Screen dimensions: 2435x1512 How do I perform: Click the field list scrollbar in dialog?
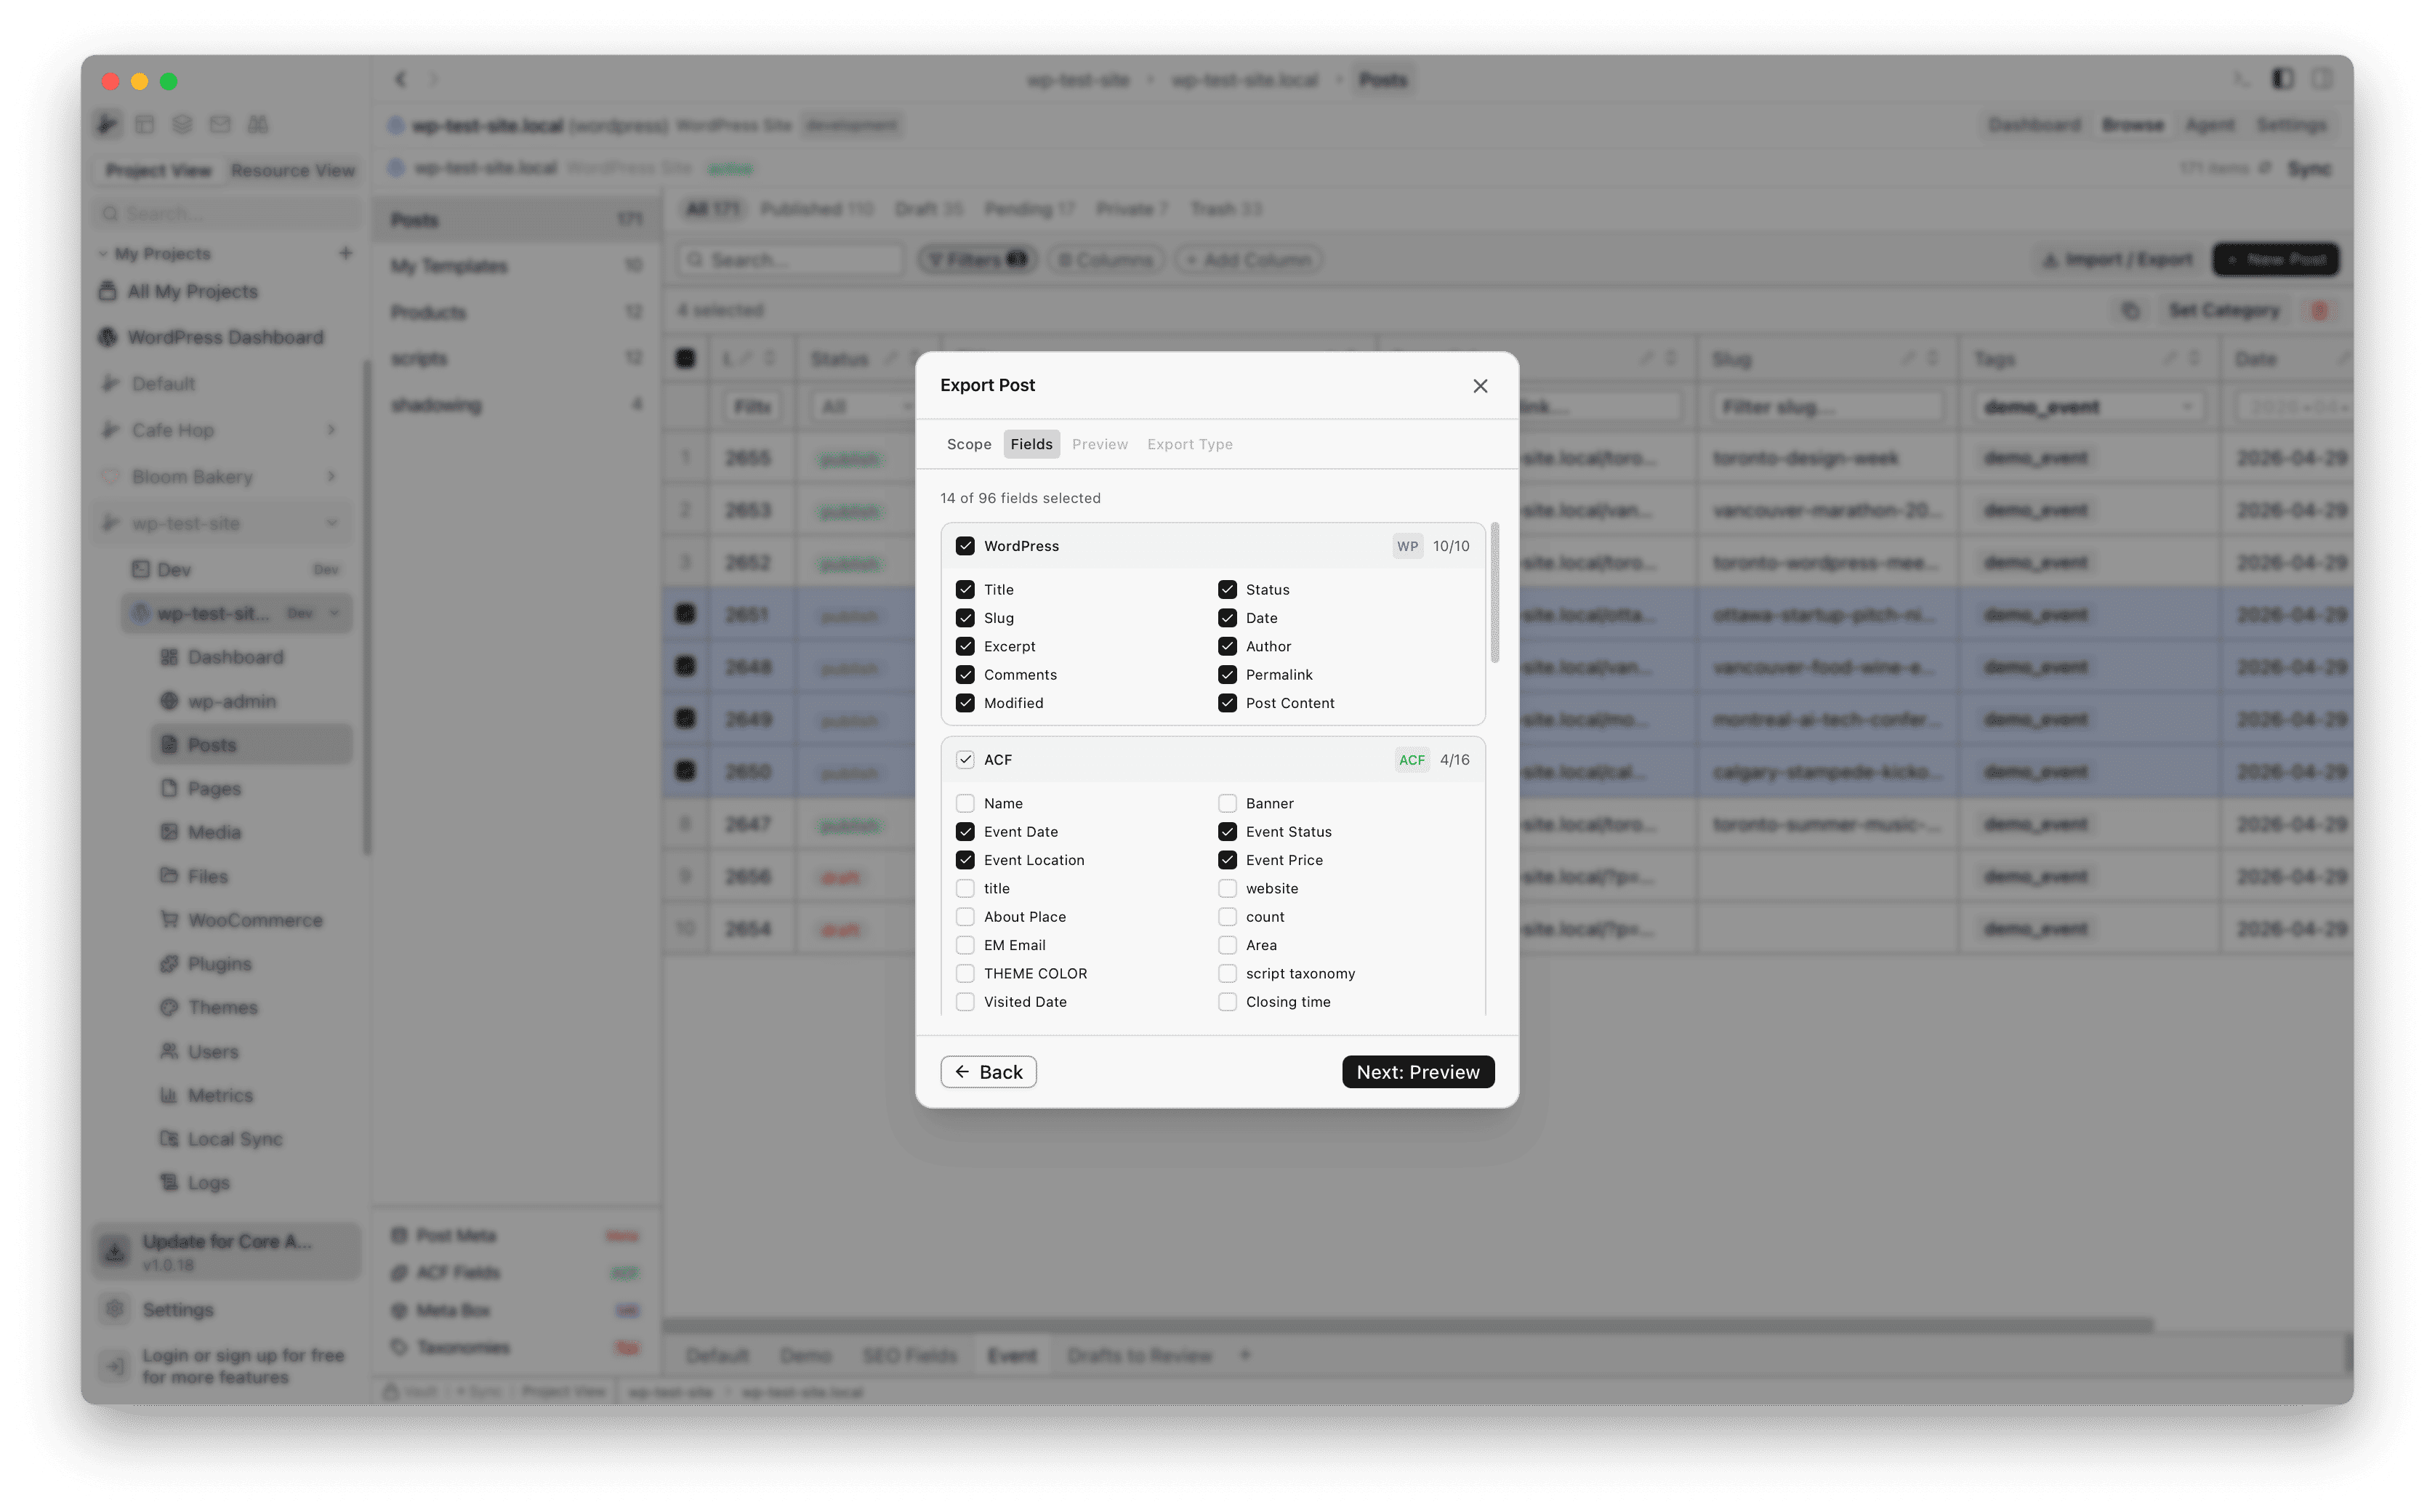(1495, 593)
